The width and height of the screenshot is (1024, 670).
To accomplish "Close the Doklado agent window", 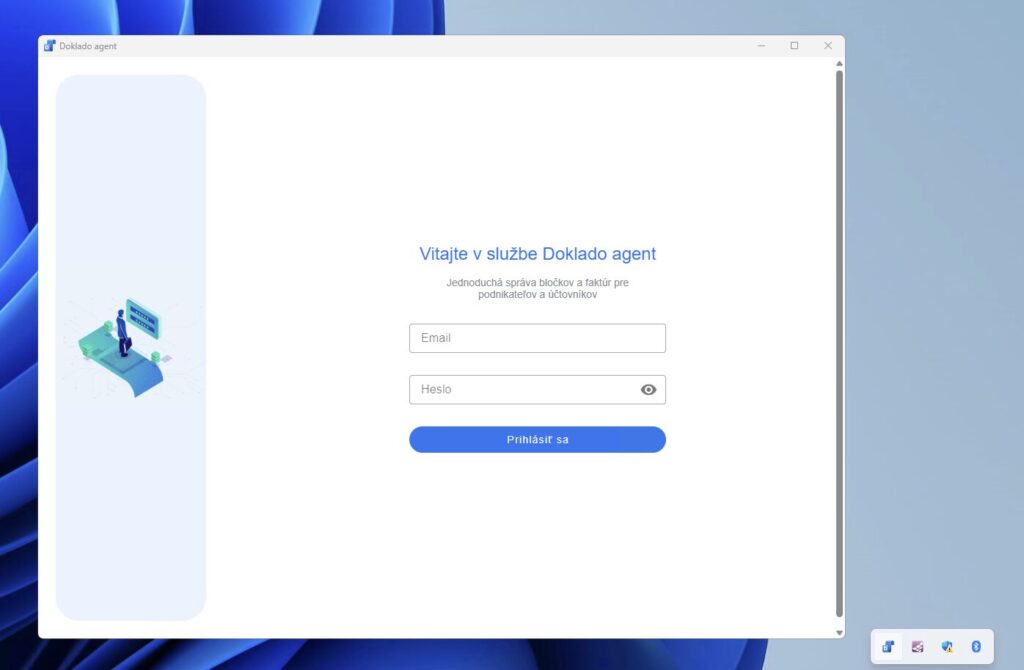I will (827, 46).
